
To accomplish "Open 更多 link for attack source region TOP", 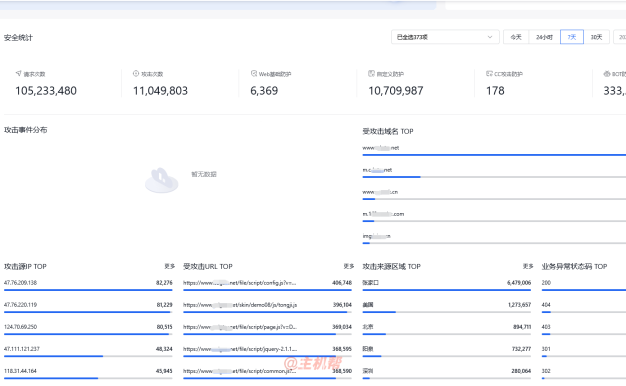I will tap(528, 266).
